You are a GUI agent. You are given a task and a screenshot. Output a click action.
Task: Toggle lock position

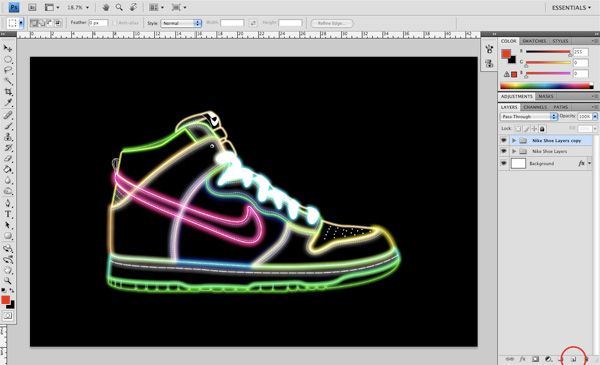[x=534, y=129]
